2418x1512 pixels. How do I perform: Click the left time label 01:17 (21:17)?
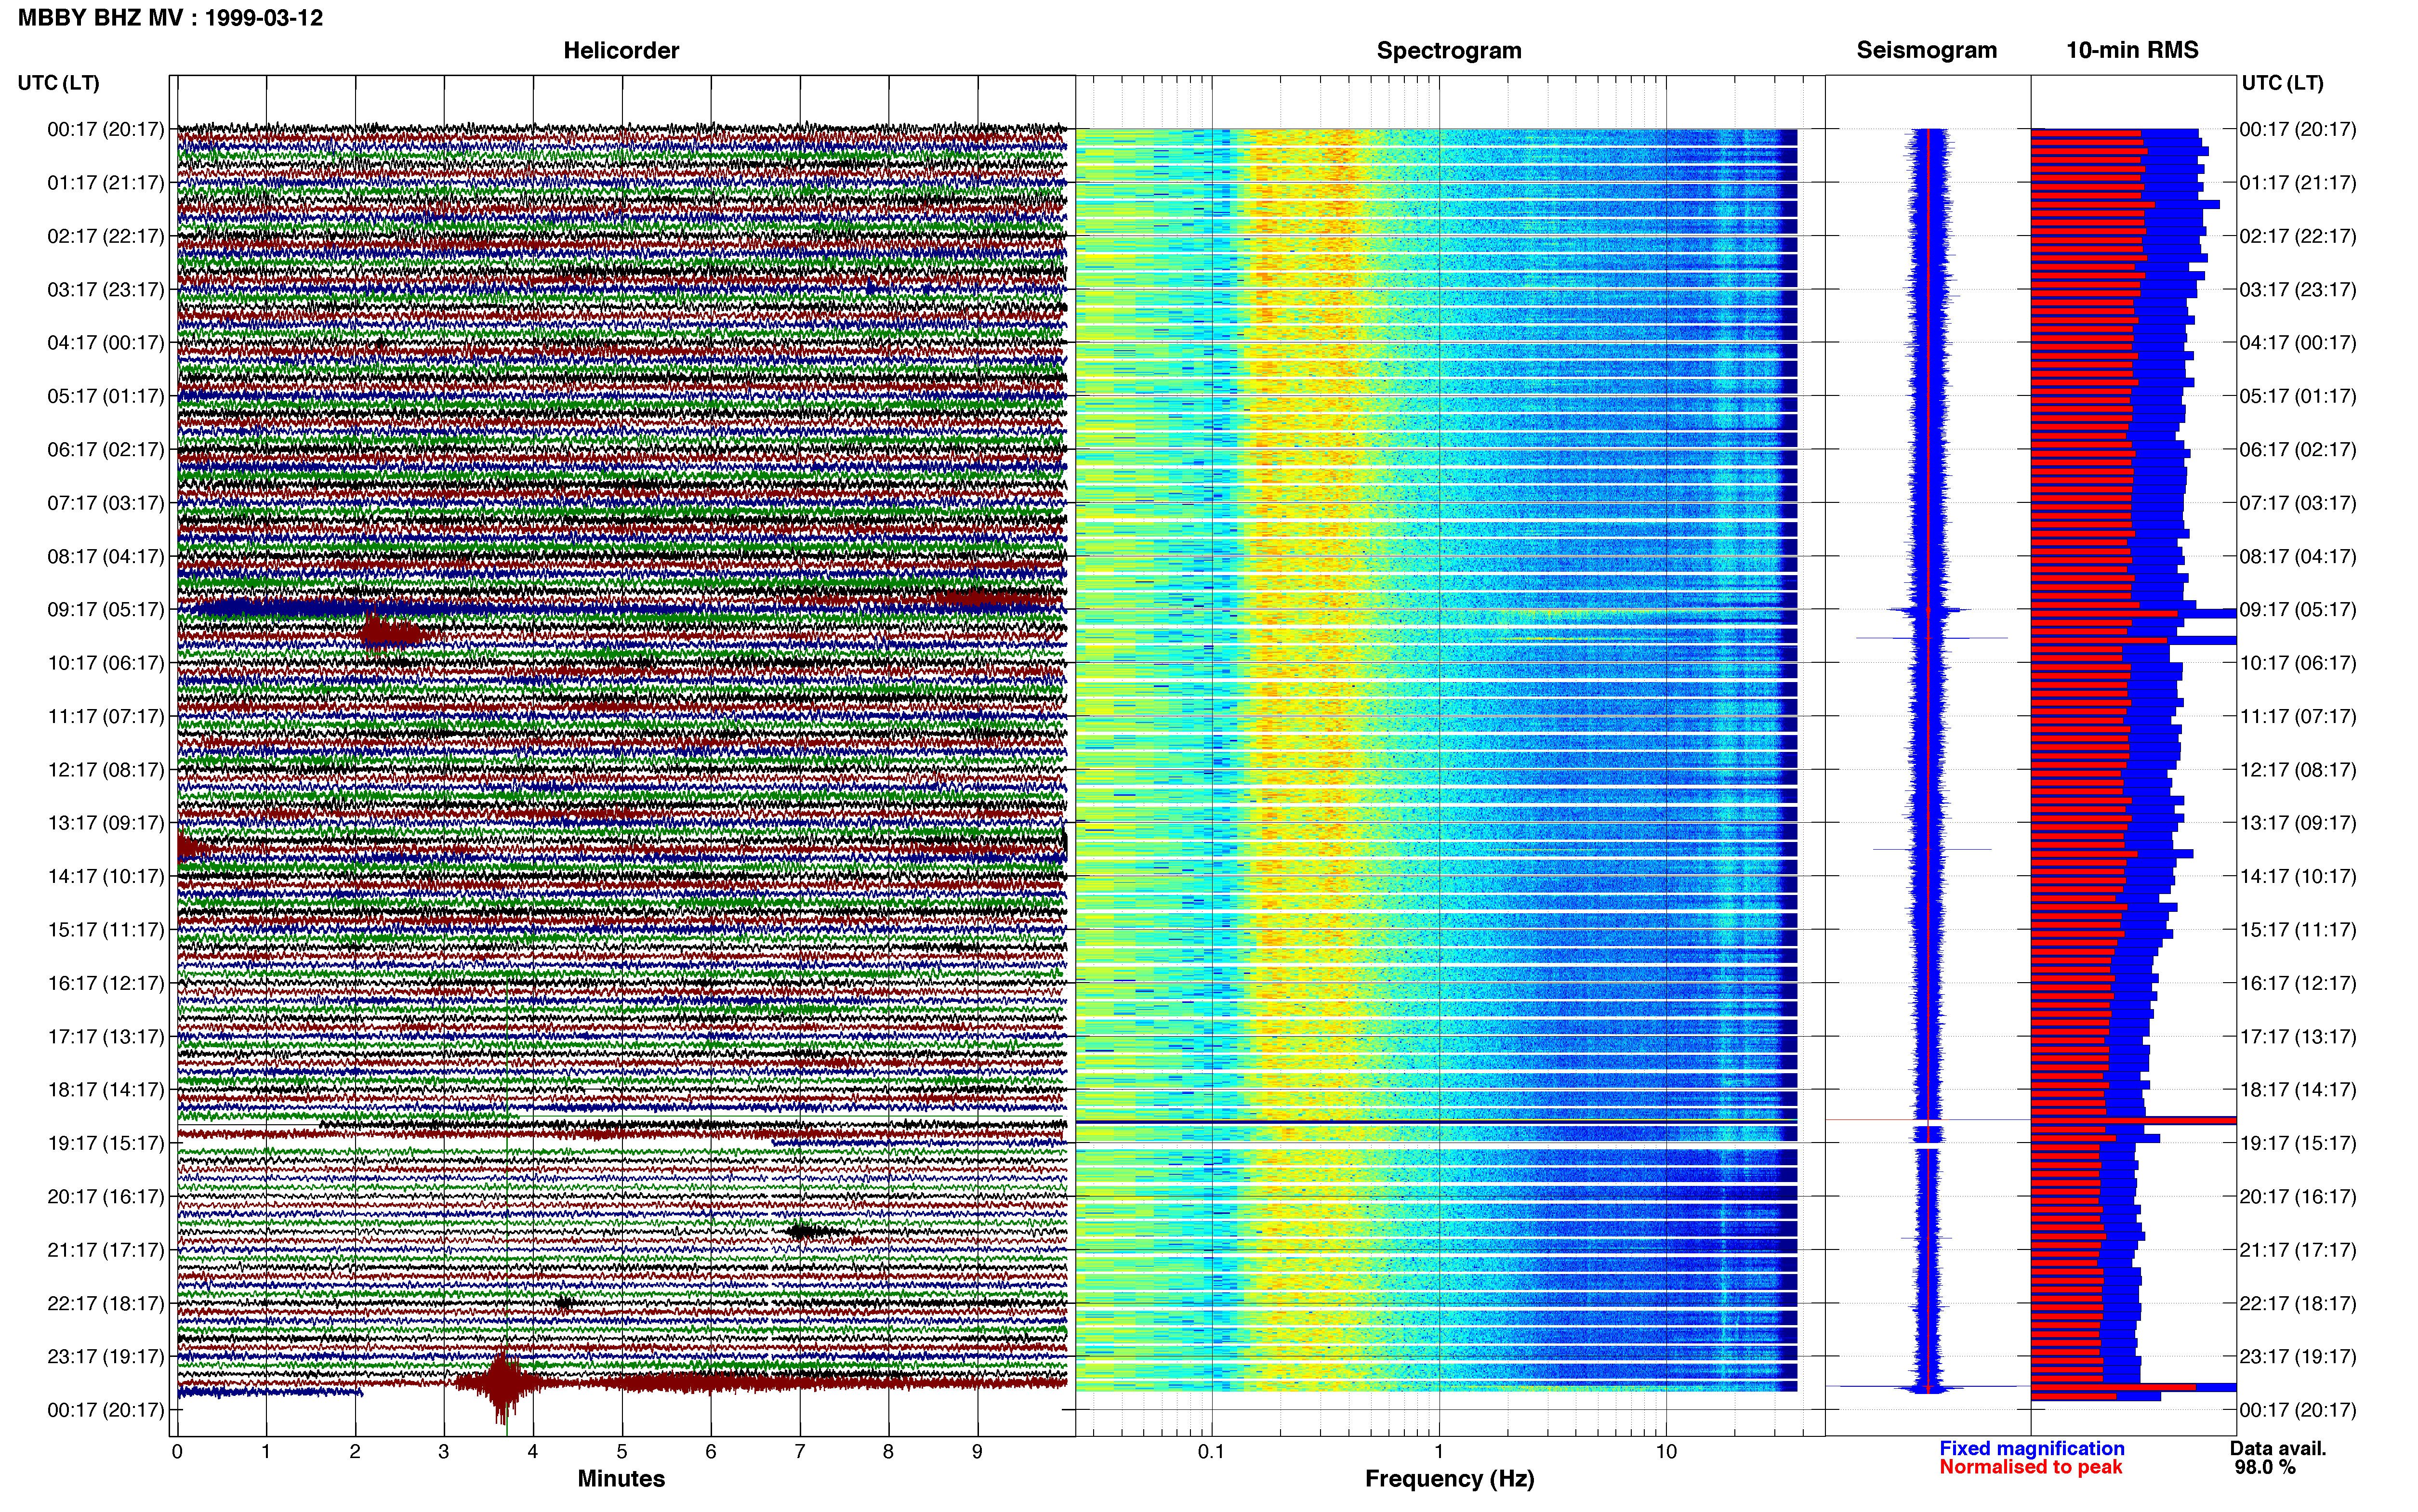click(x=105, y=183)
